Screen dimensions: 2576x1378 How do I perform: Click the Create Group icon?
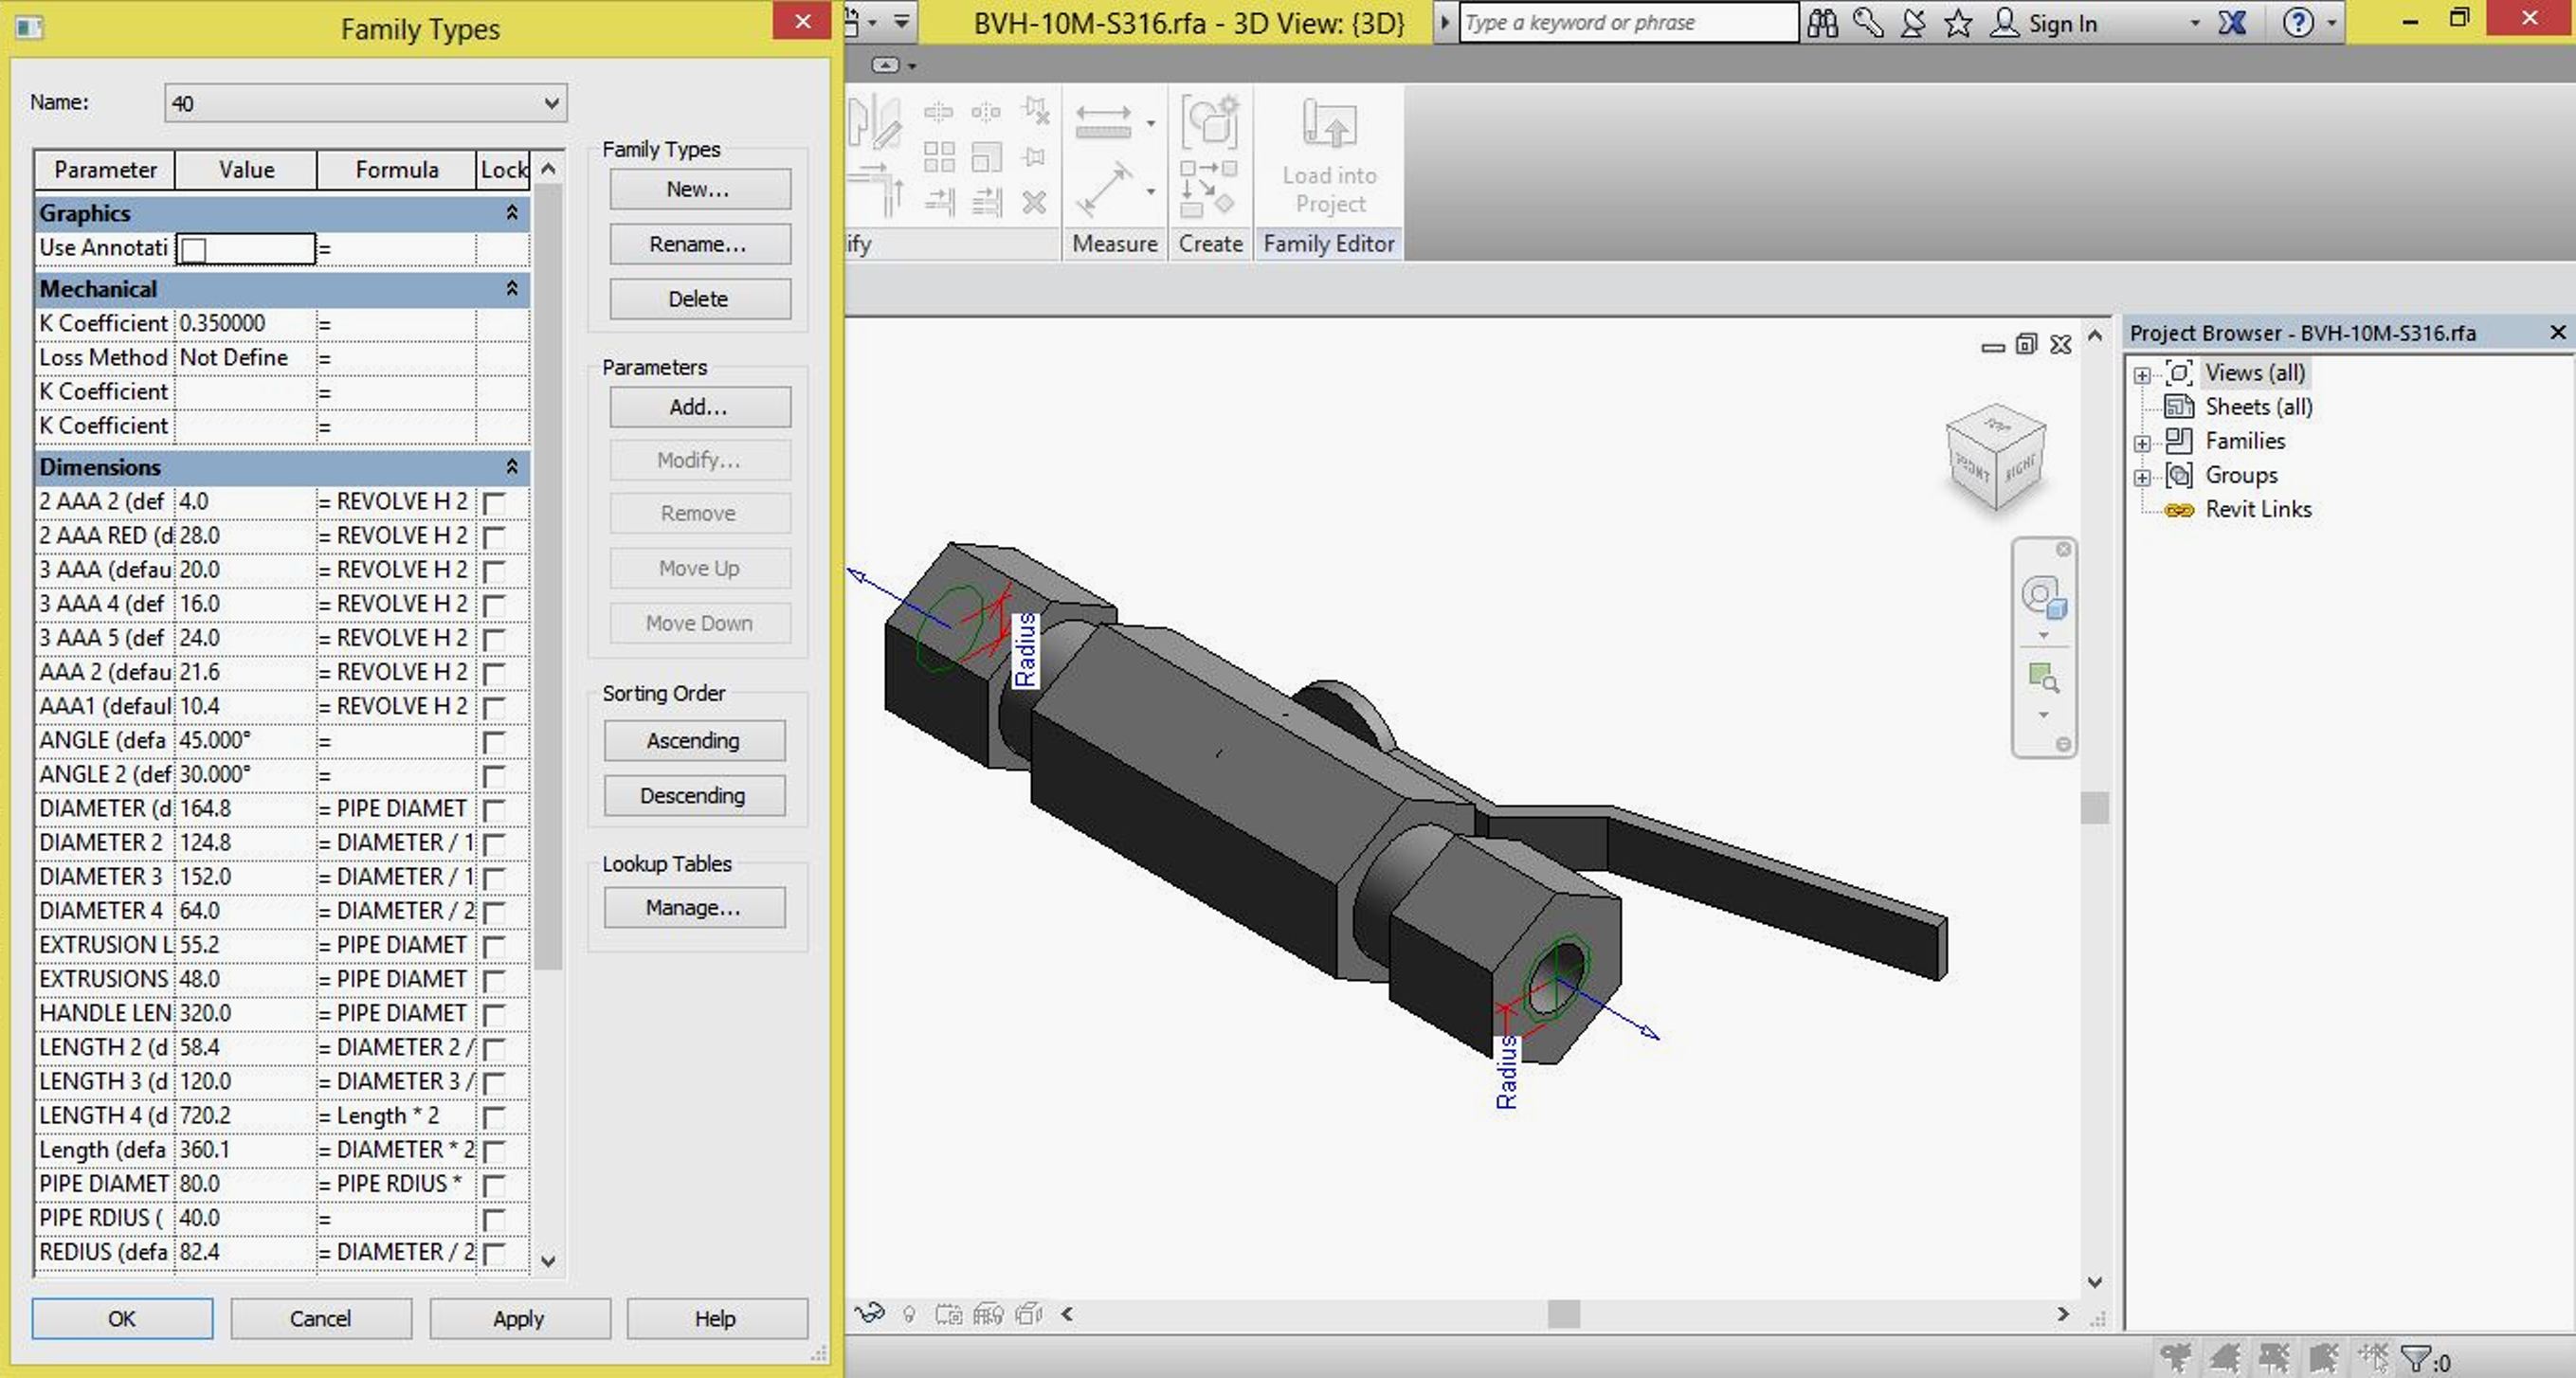[x=1209, y=122]
